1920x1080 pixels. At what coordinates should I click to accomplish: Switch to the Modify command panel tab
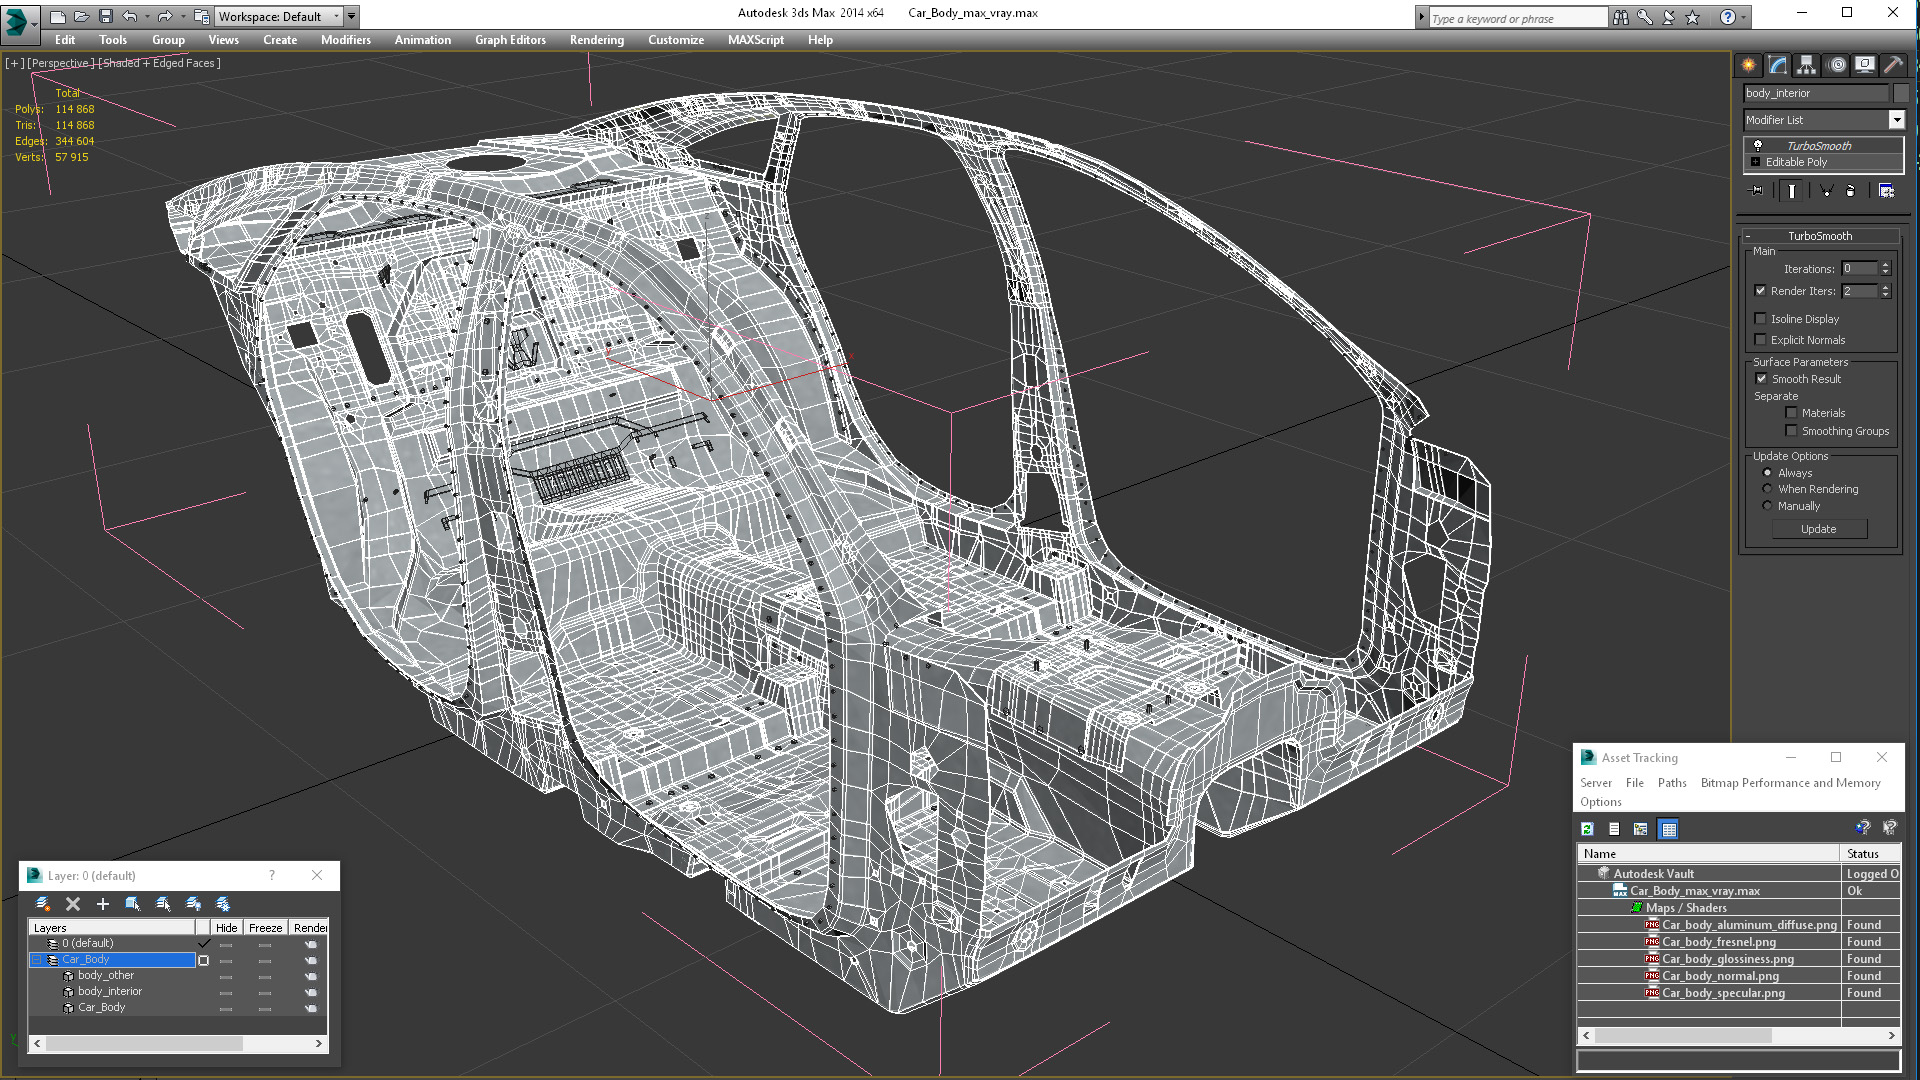coord(1777,65)
